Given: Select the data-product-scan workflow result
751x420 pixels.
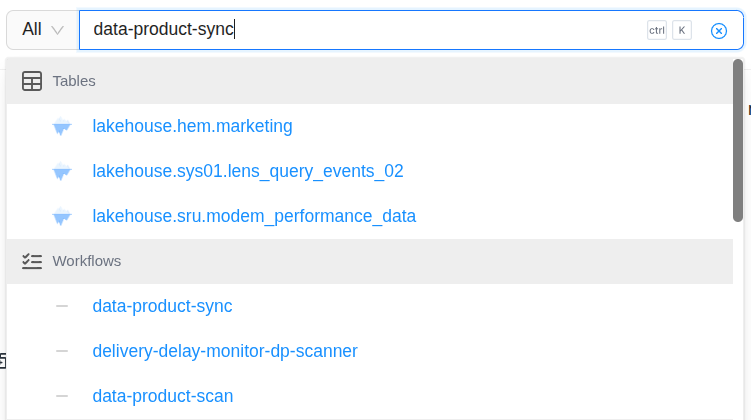Looking at the screenshot, I should pyautogui.click(x=163, y=396).
